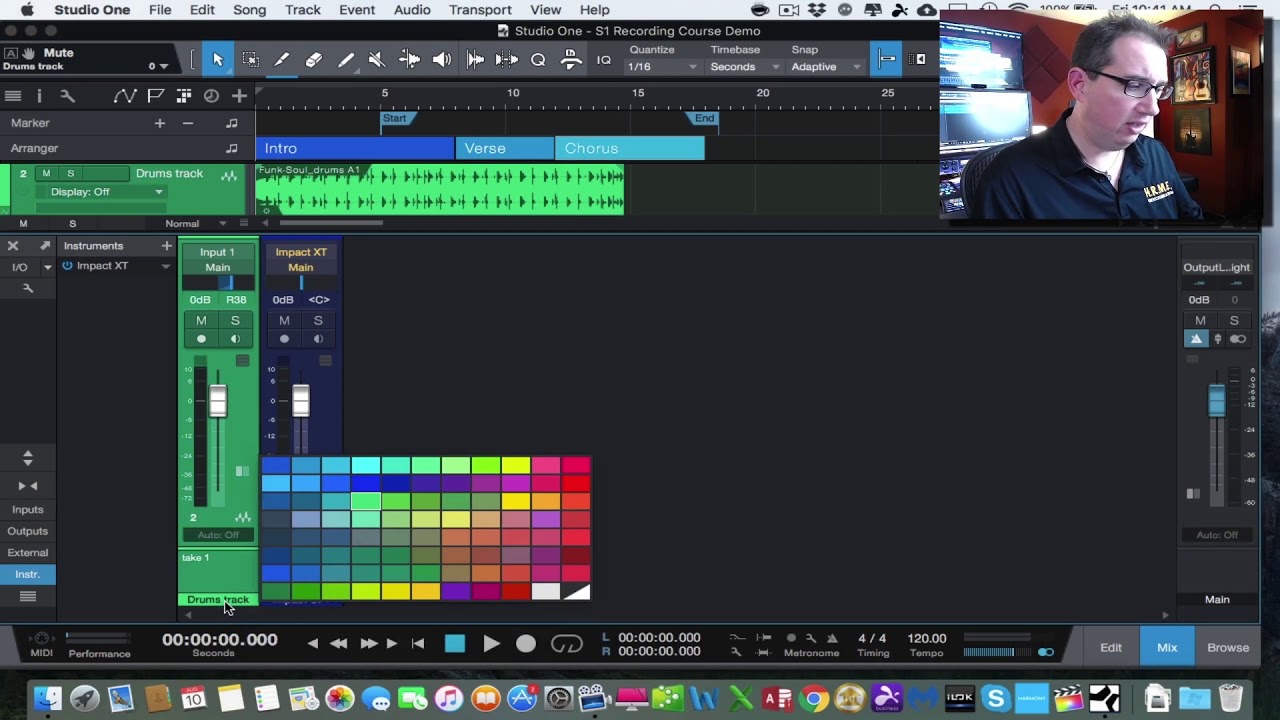Open the View menu
The image size is (1280, 720).
[545, 10]
